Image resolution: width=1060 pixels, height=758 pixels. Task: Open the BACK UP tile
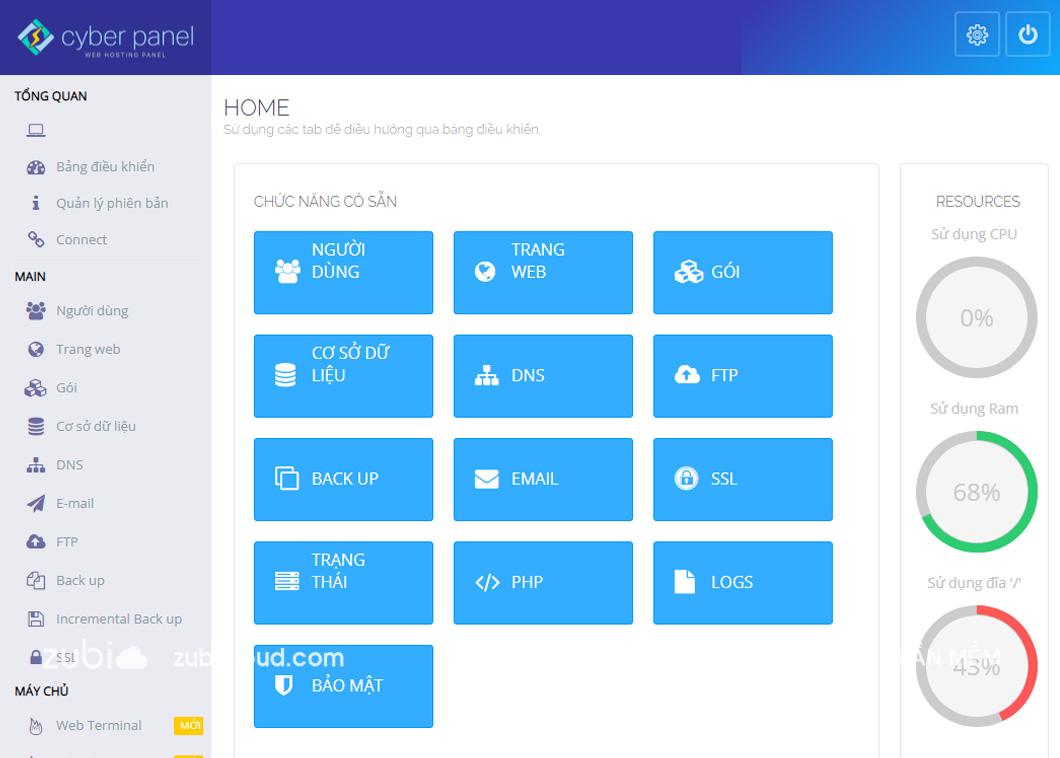pyautogui.click(x=343, y=479)
